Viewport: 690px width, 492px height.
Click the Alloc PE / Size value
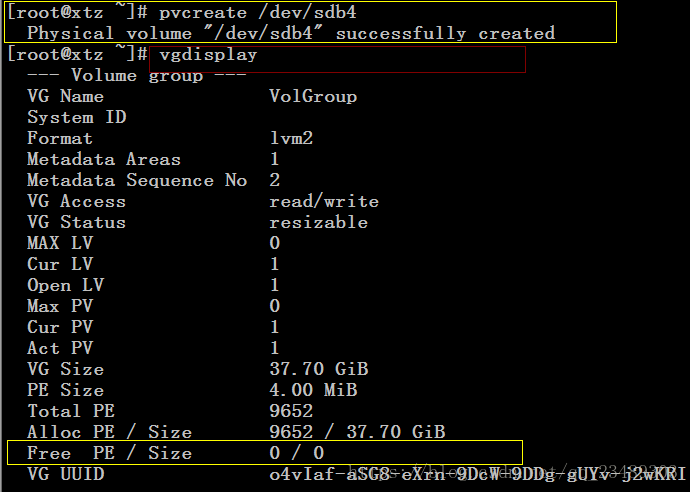coord(357,432)
